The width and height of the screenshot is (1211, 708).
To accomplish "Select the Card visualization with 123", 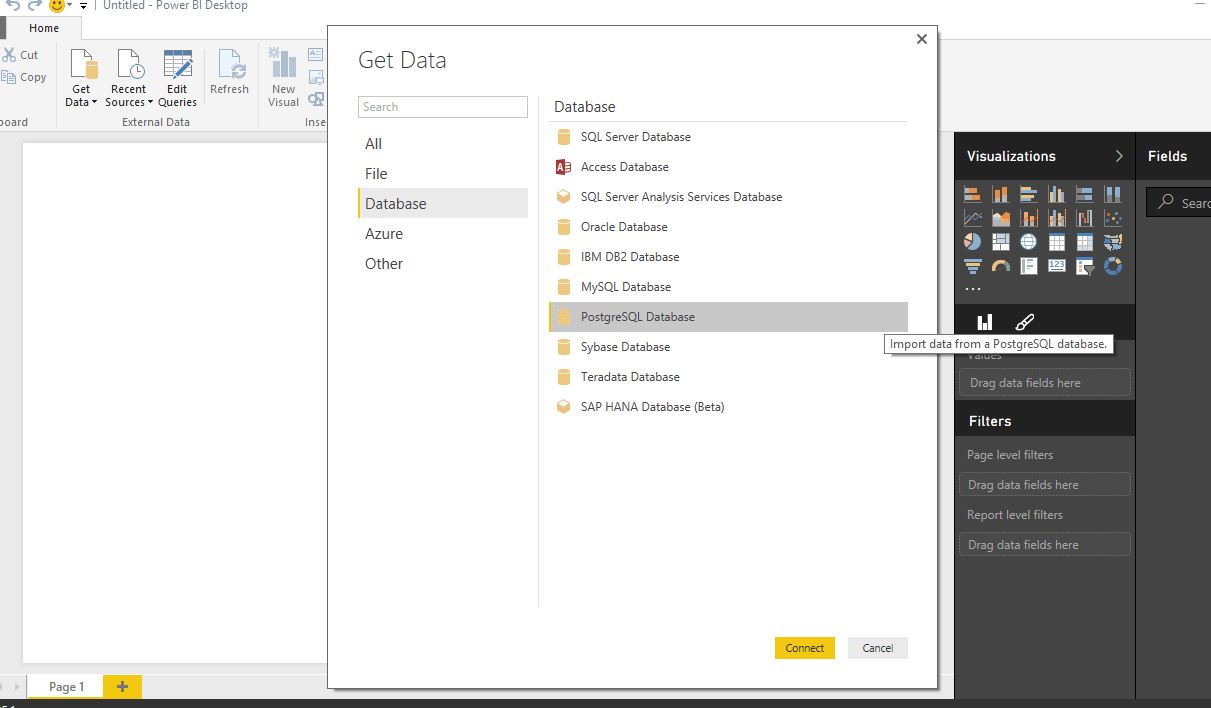I will (x=1057, y=266).
